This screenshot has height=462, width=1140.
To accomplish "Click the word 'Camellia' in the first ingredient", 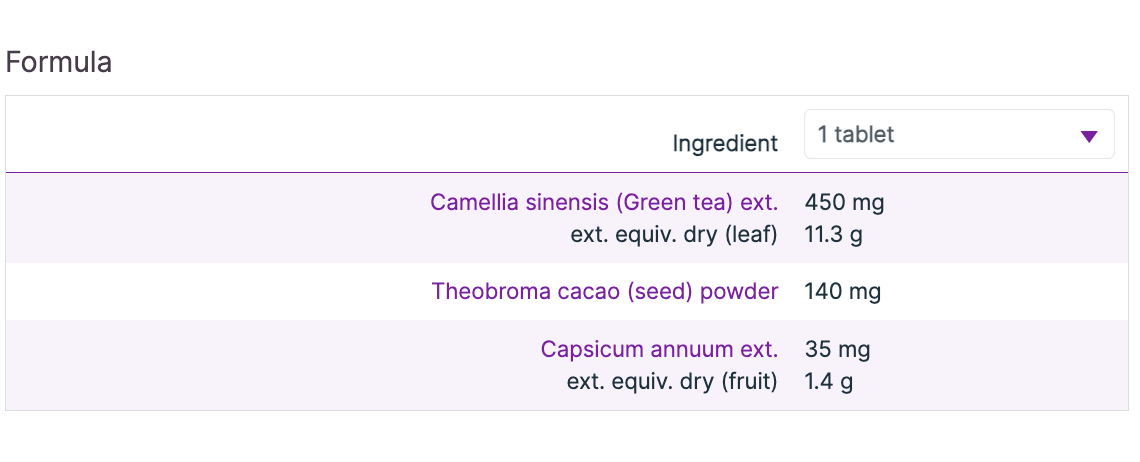I will coord(469,202).
